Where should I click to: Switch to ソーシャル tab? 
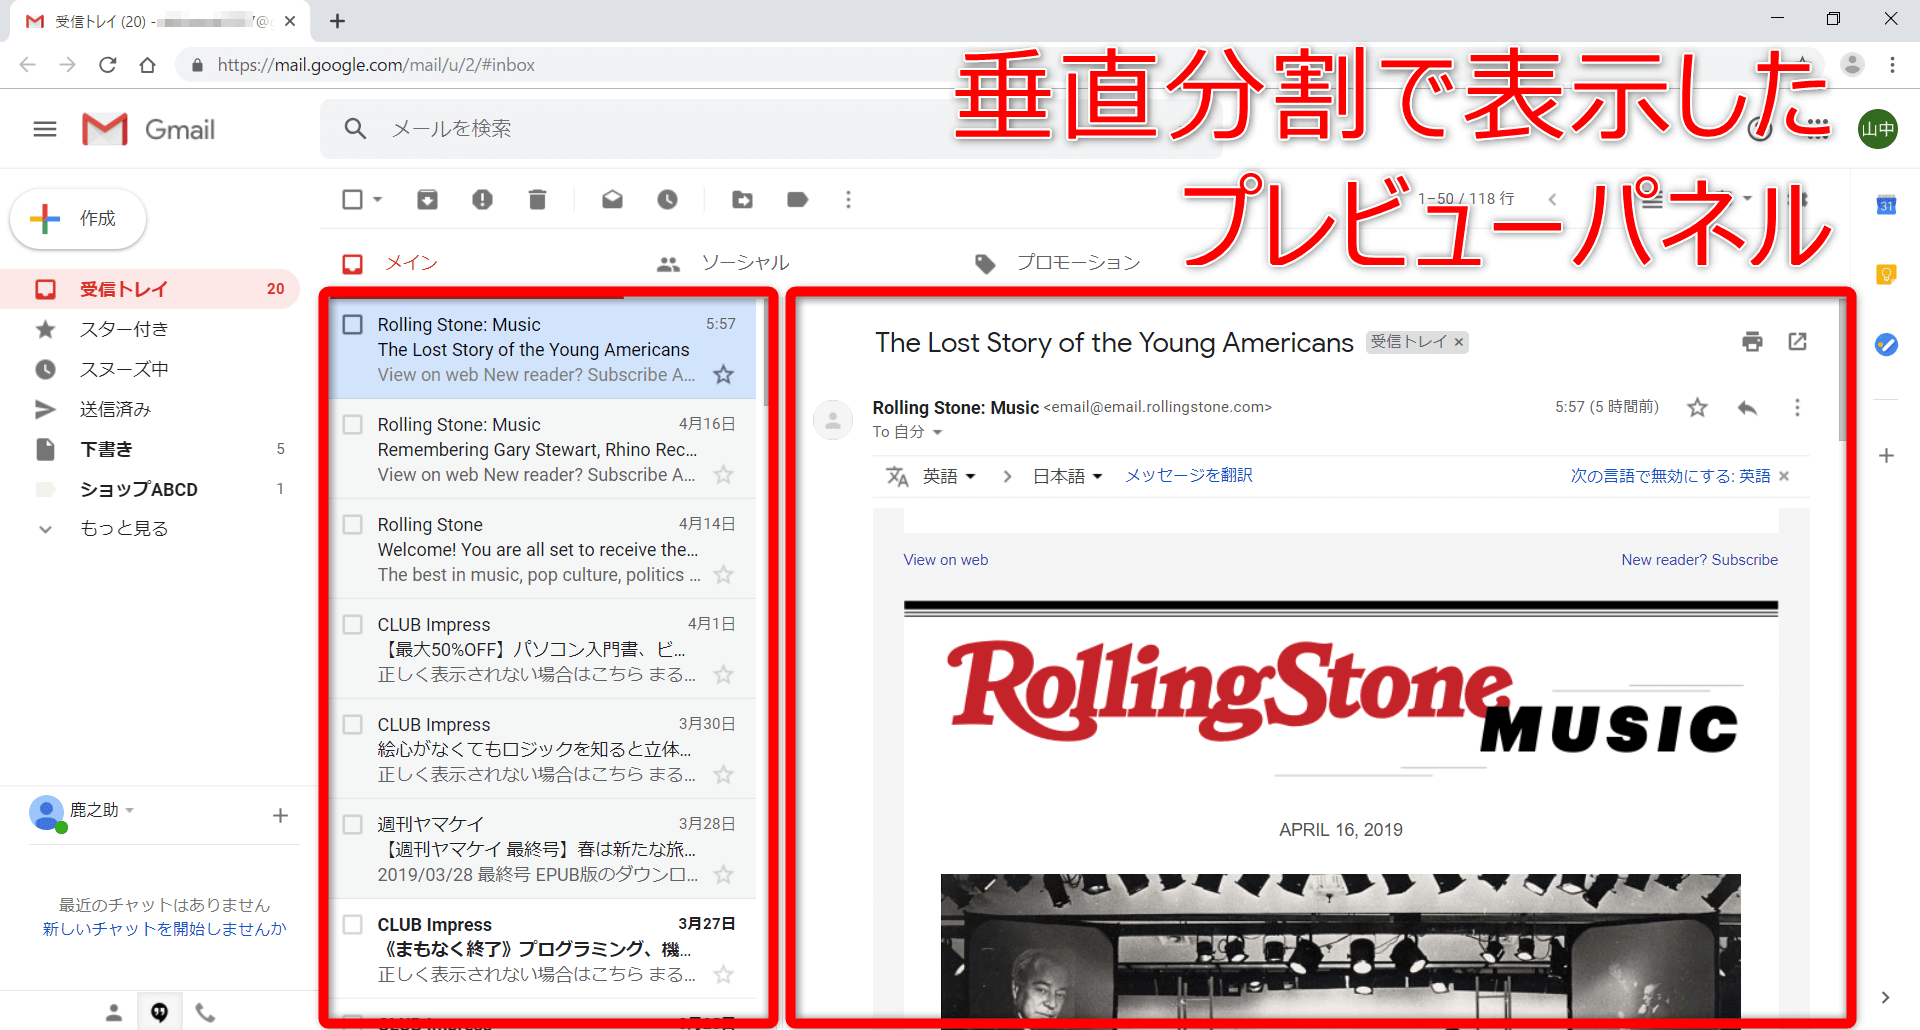coord(723,263)
